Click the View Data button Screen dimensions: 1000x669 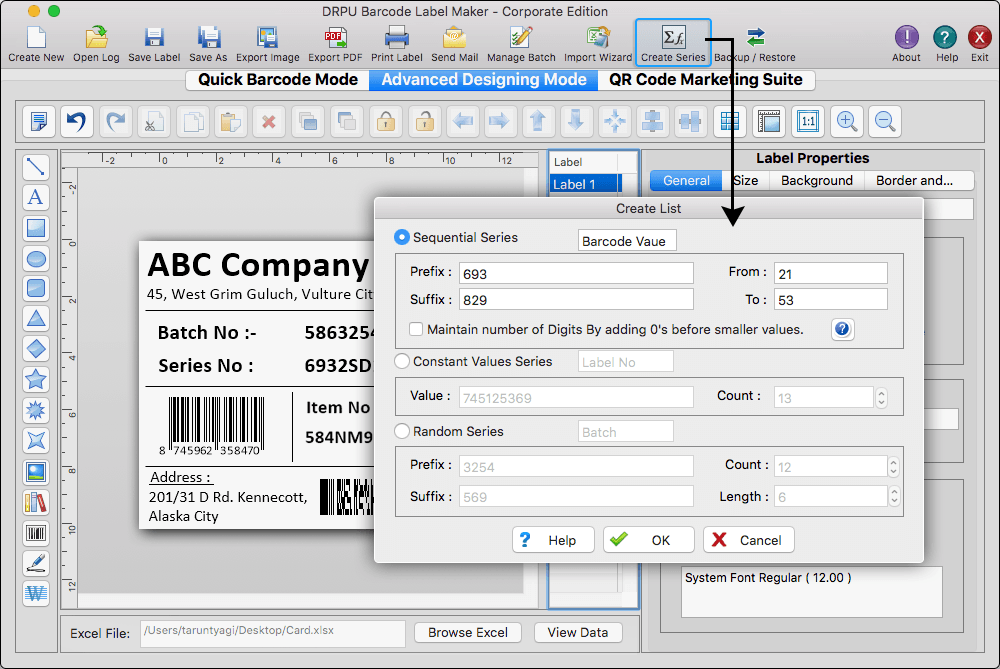pos(578,632)
